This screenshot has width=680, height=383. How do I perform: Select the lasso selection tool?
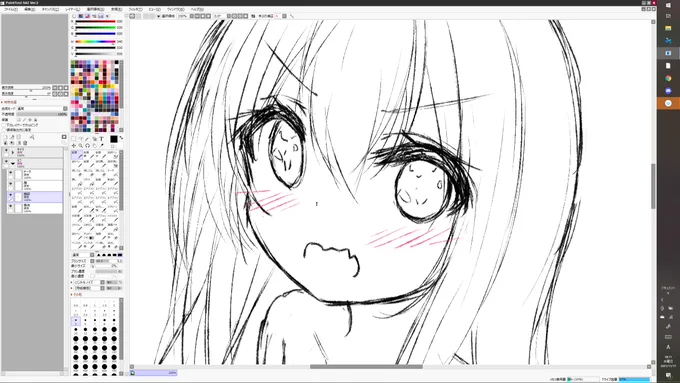[x=81, y=138]
